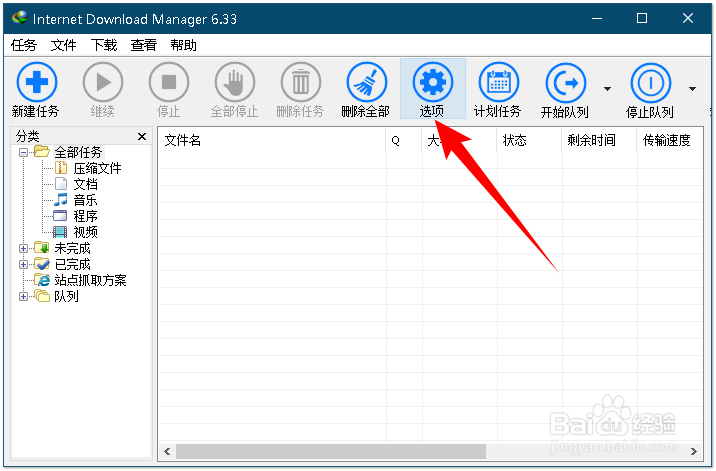Select 文档 category
The image size is (716, 471).
(x=85, y=184)
